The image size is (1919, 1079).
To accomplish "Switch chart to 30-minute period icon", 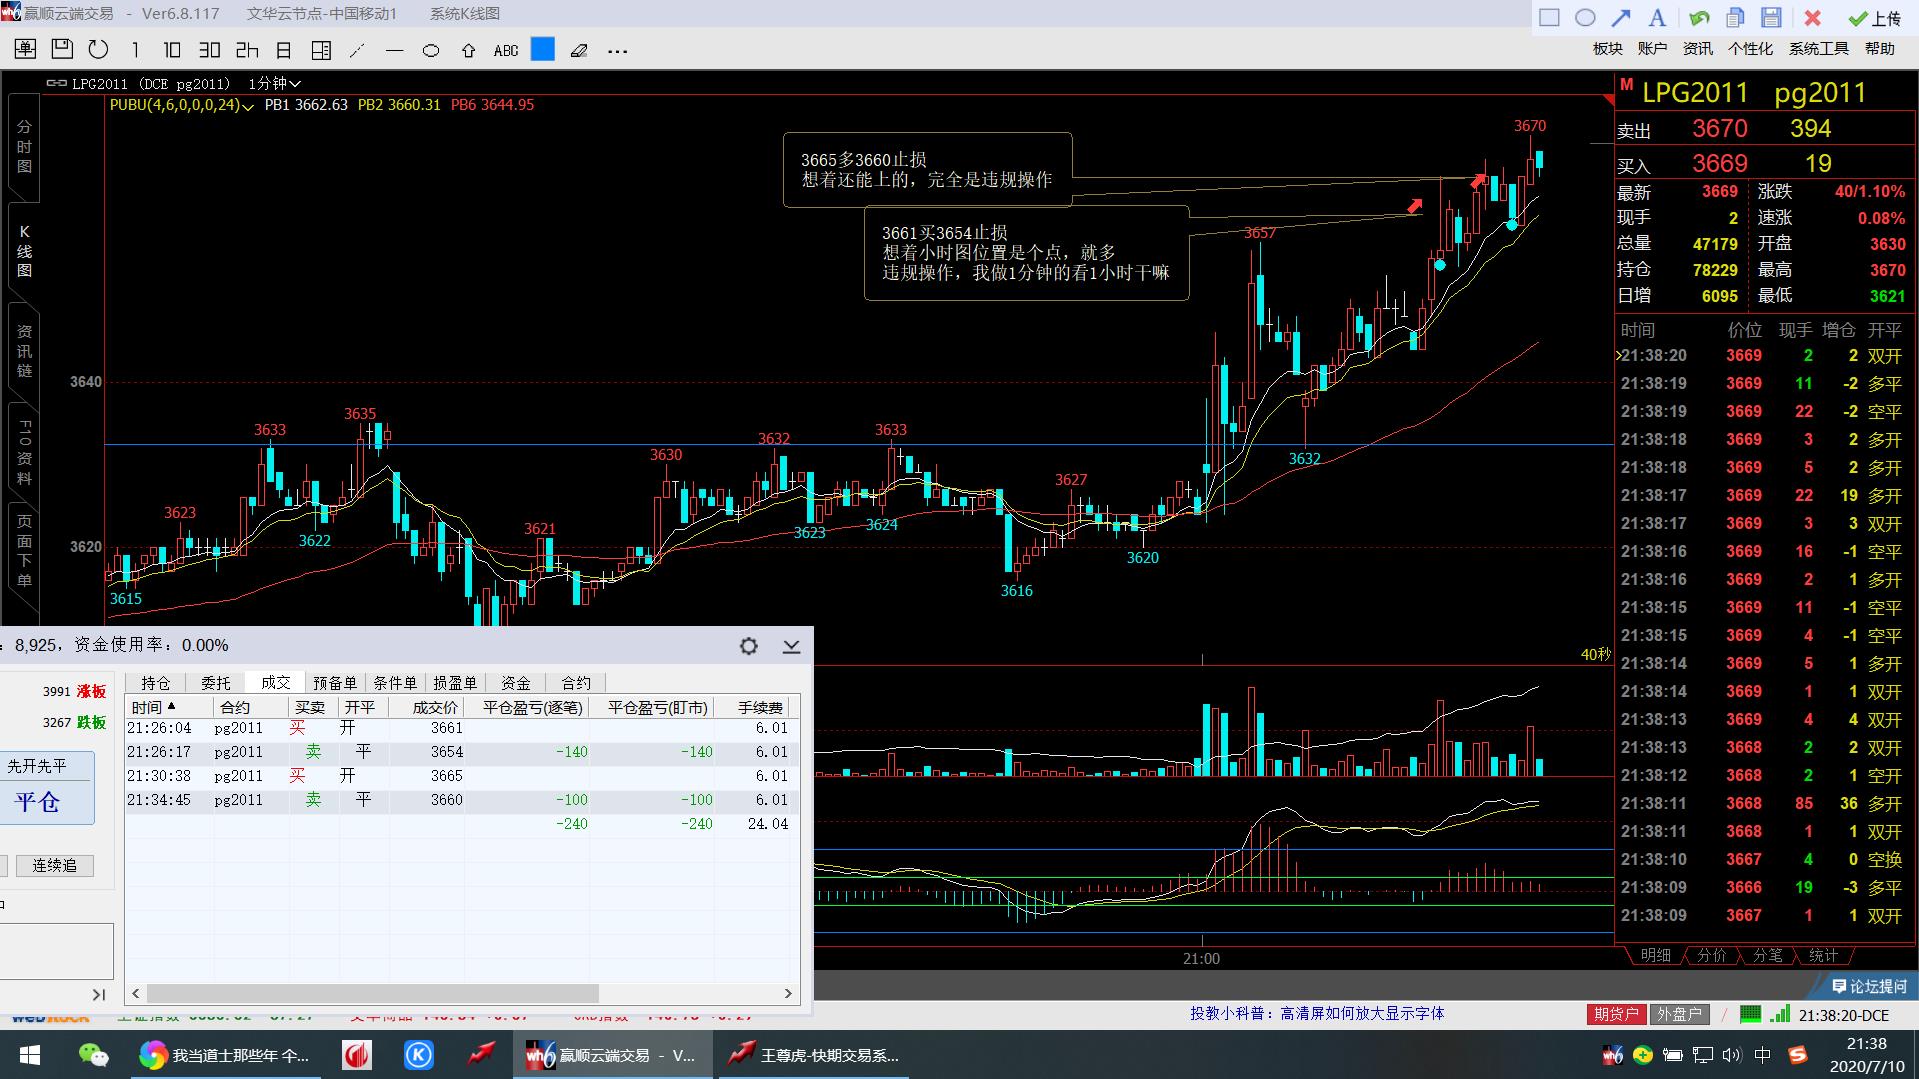I will click(x=209, y=50).
